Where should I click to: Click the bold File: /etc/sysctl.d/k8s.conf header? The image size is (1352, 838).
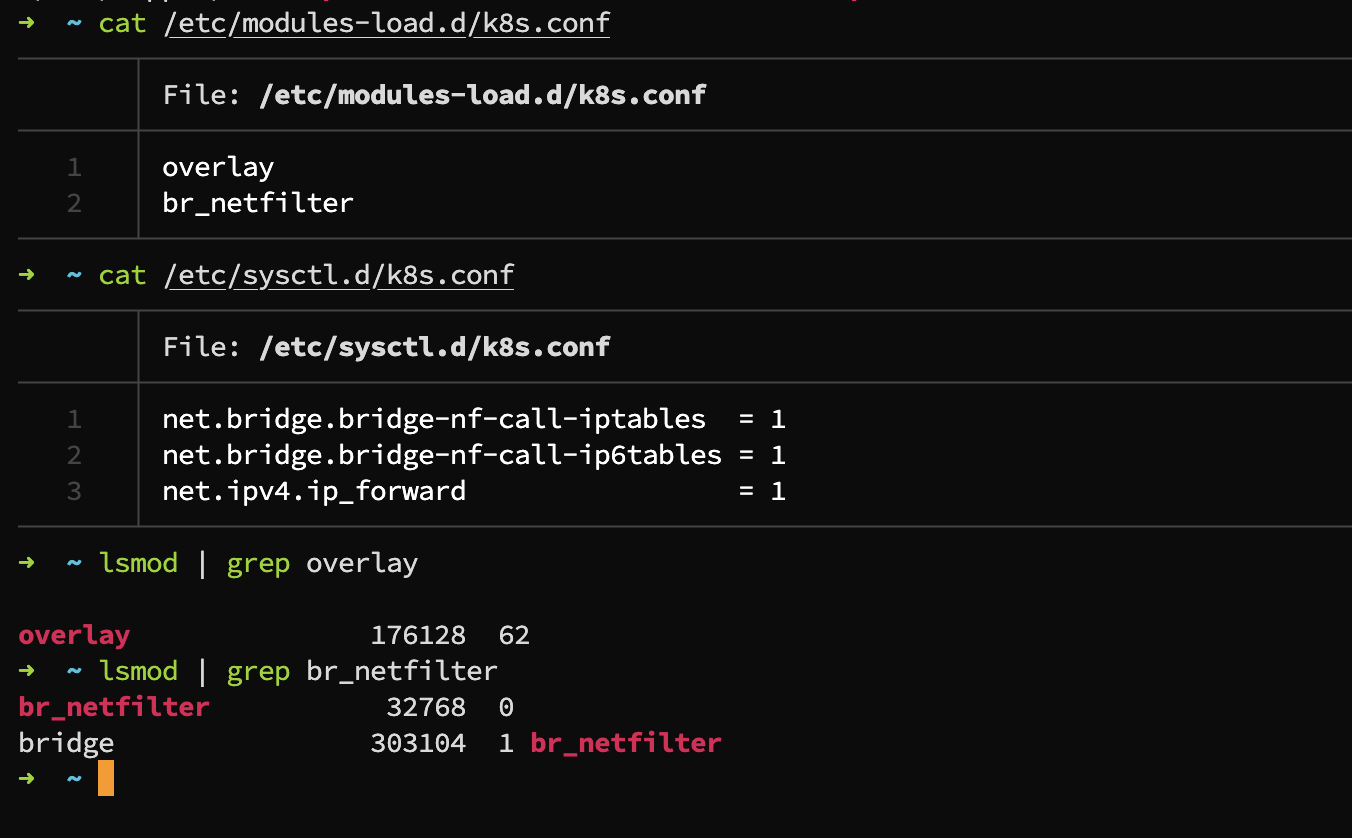pos(386,347)
